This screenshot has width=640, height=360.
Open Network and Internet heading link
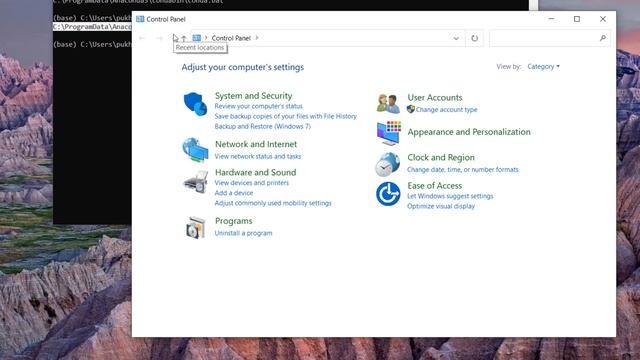(x=256, y=144)
